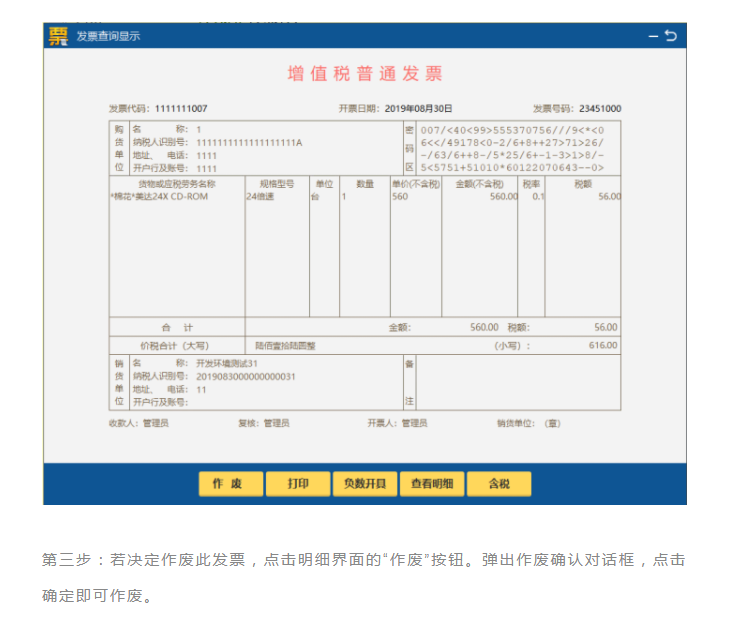
Task: Click the 单价 cell showing 560
Action: point(401,197)
